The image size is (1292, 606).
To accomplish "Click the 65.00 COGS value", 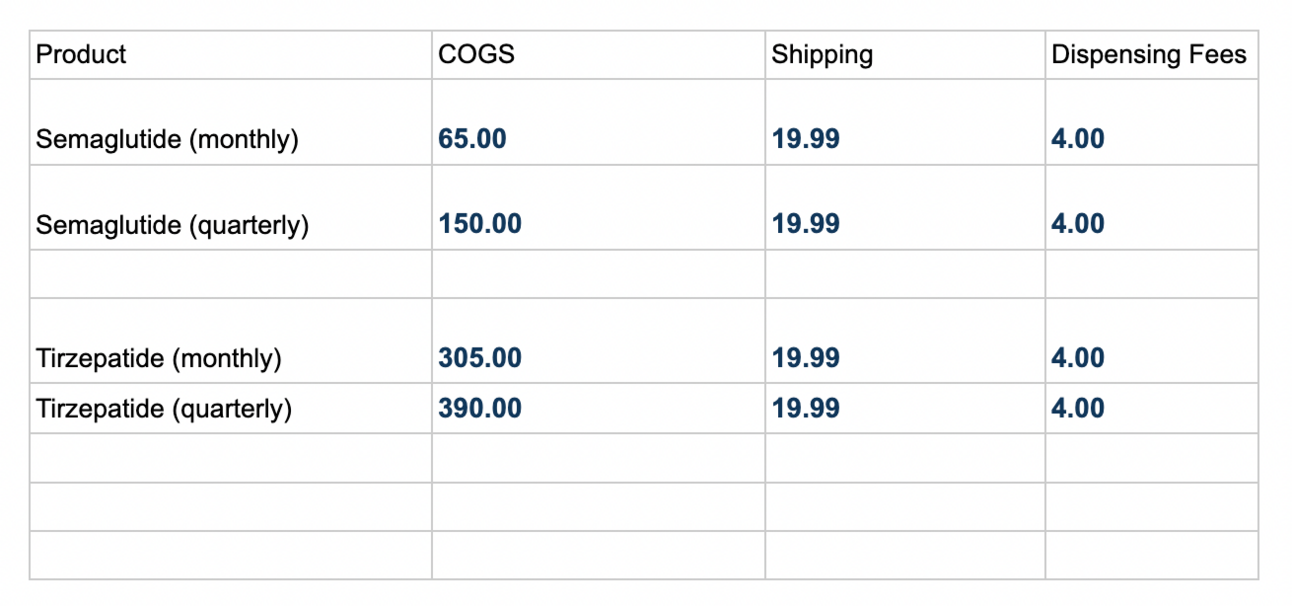I will pos(472,139).
